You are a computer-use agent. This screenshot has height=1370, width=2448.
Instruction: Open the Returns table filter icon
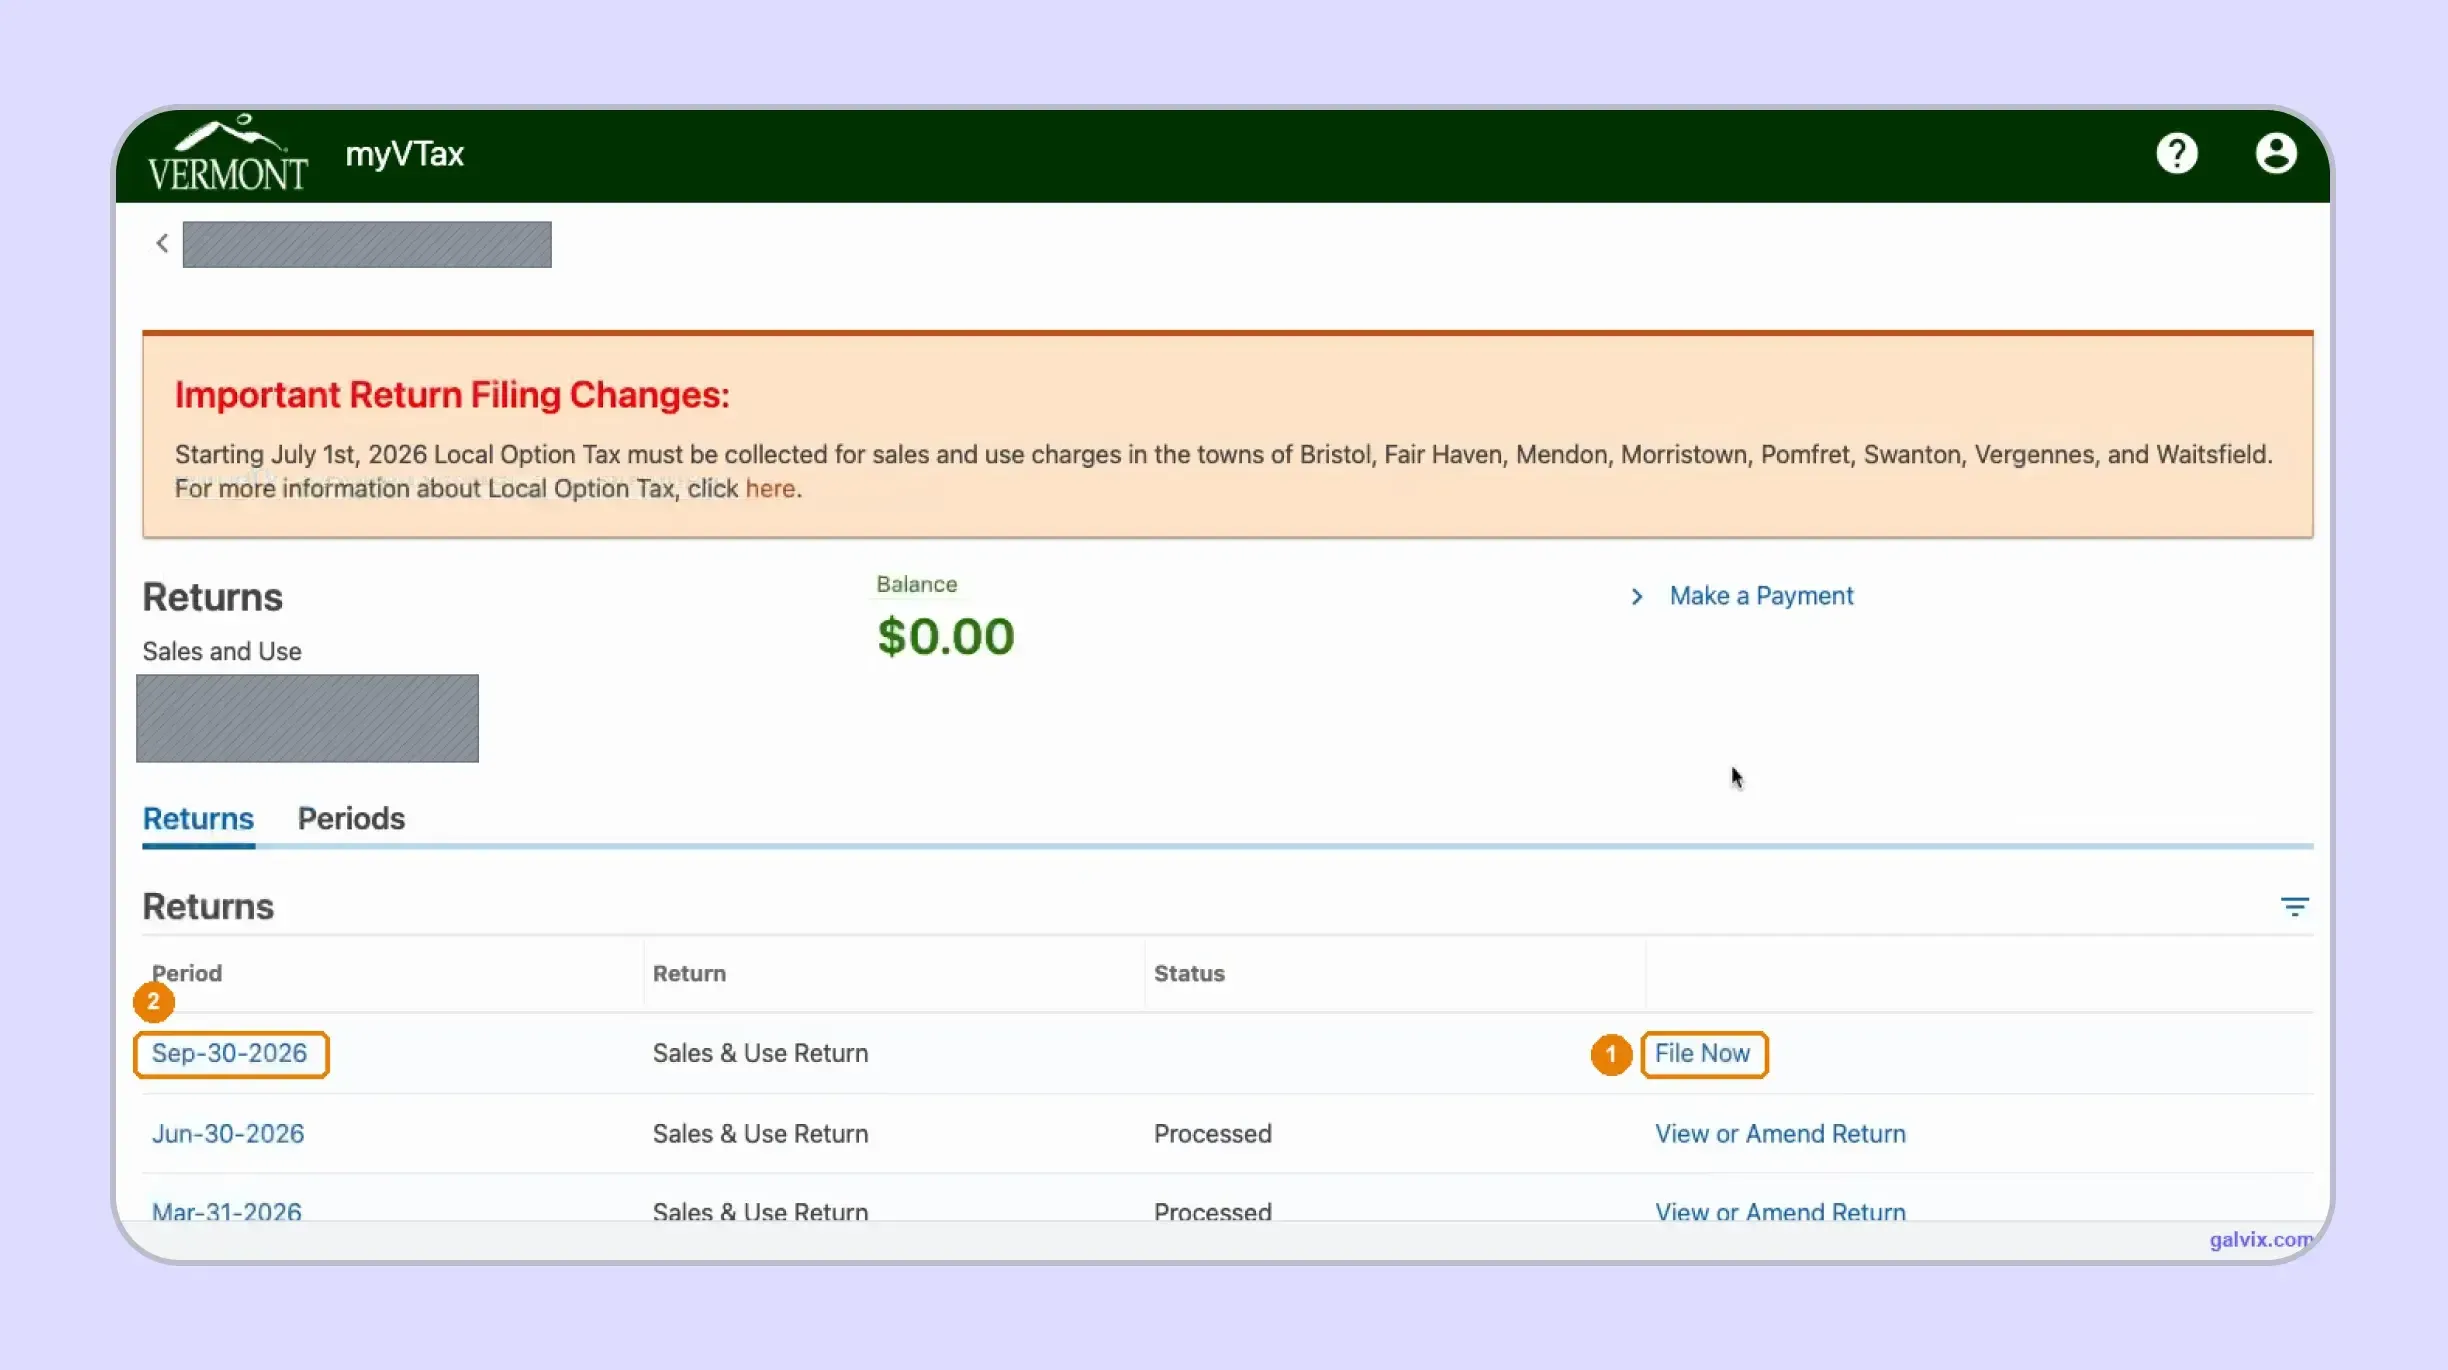[x=2294, y=907]
